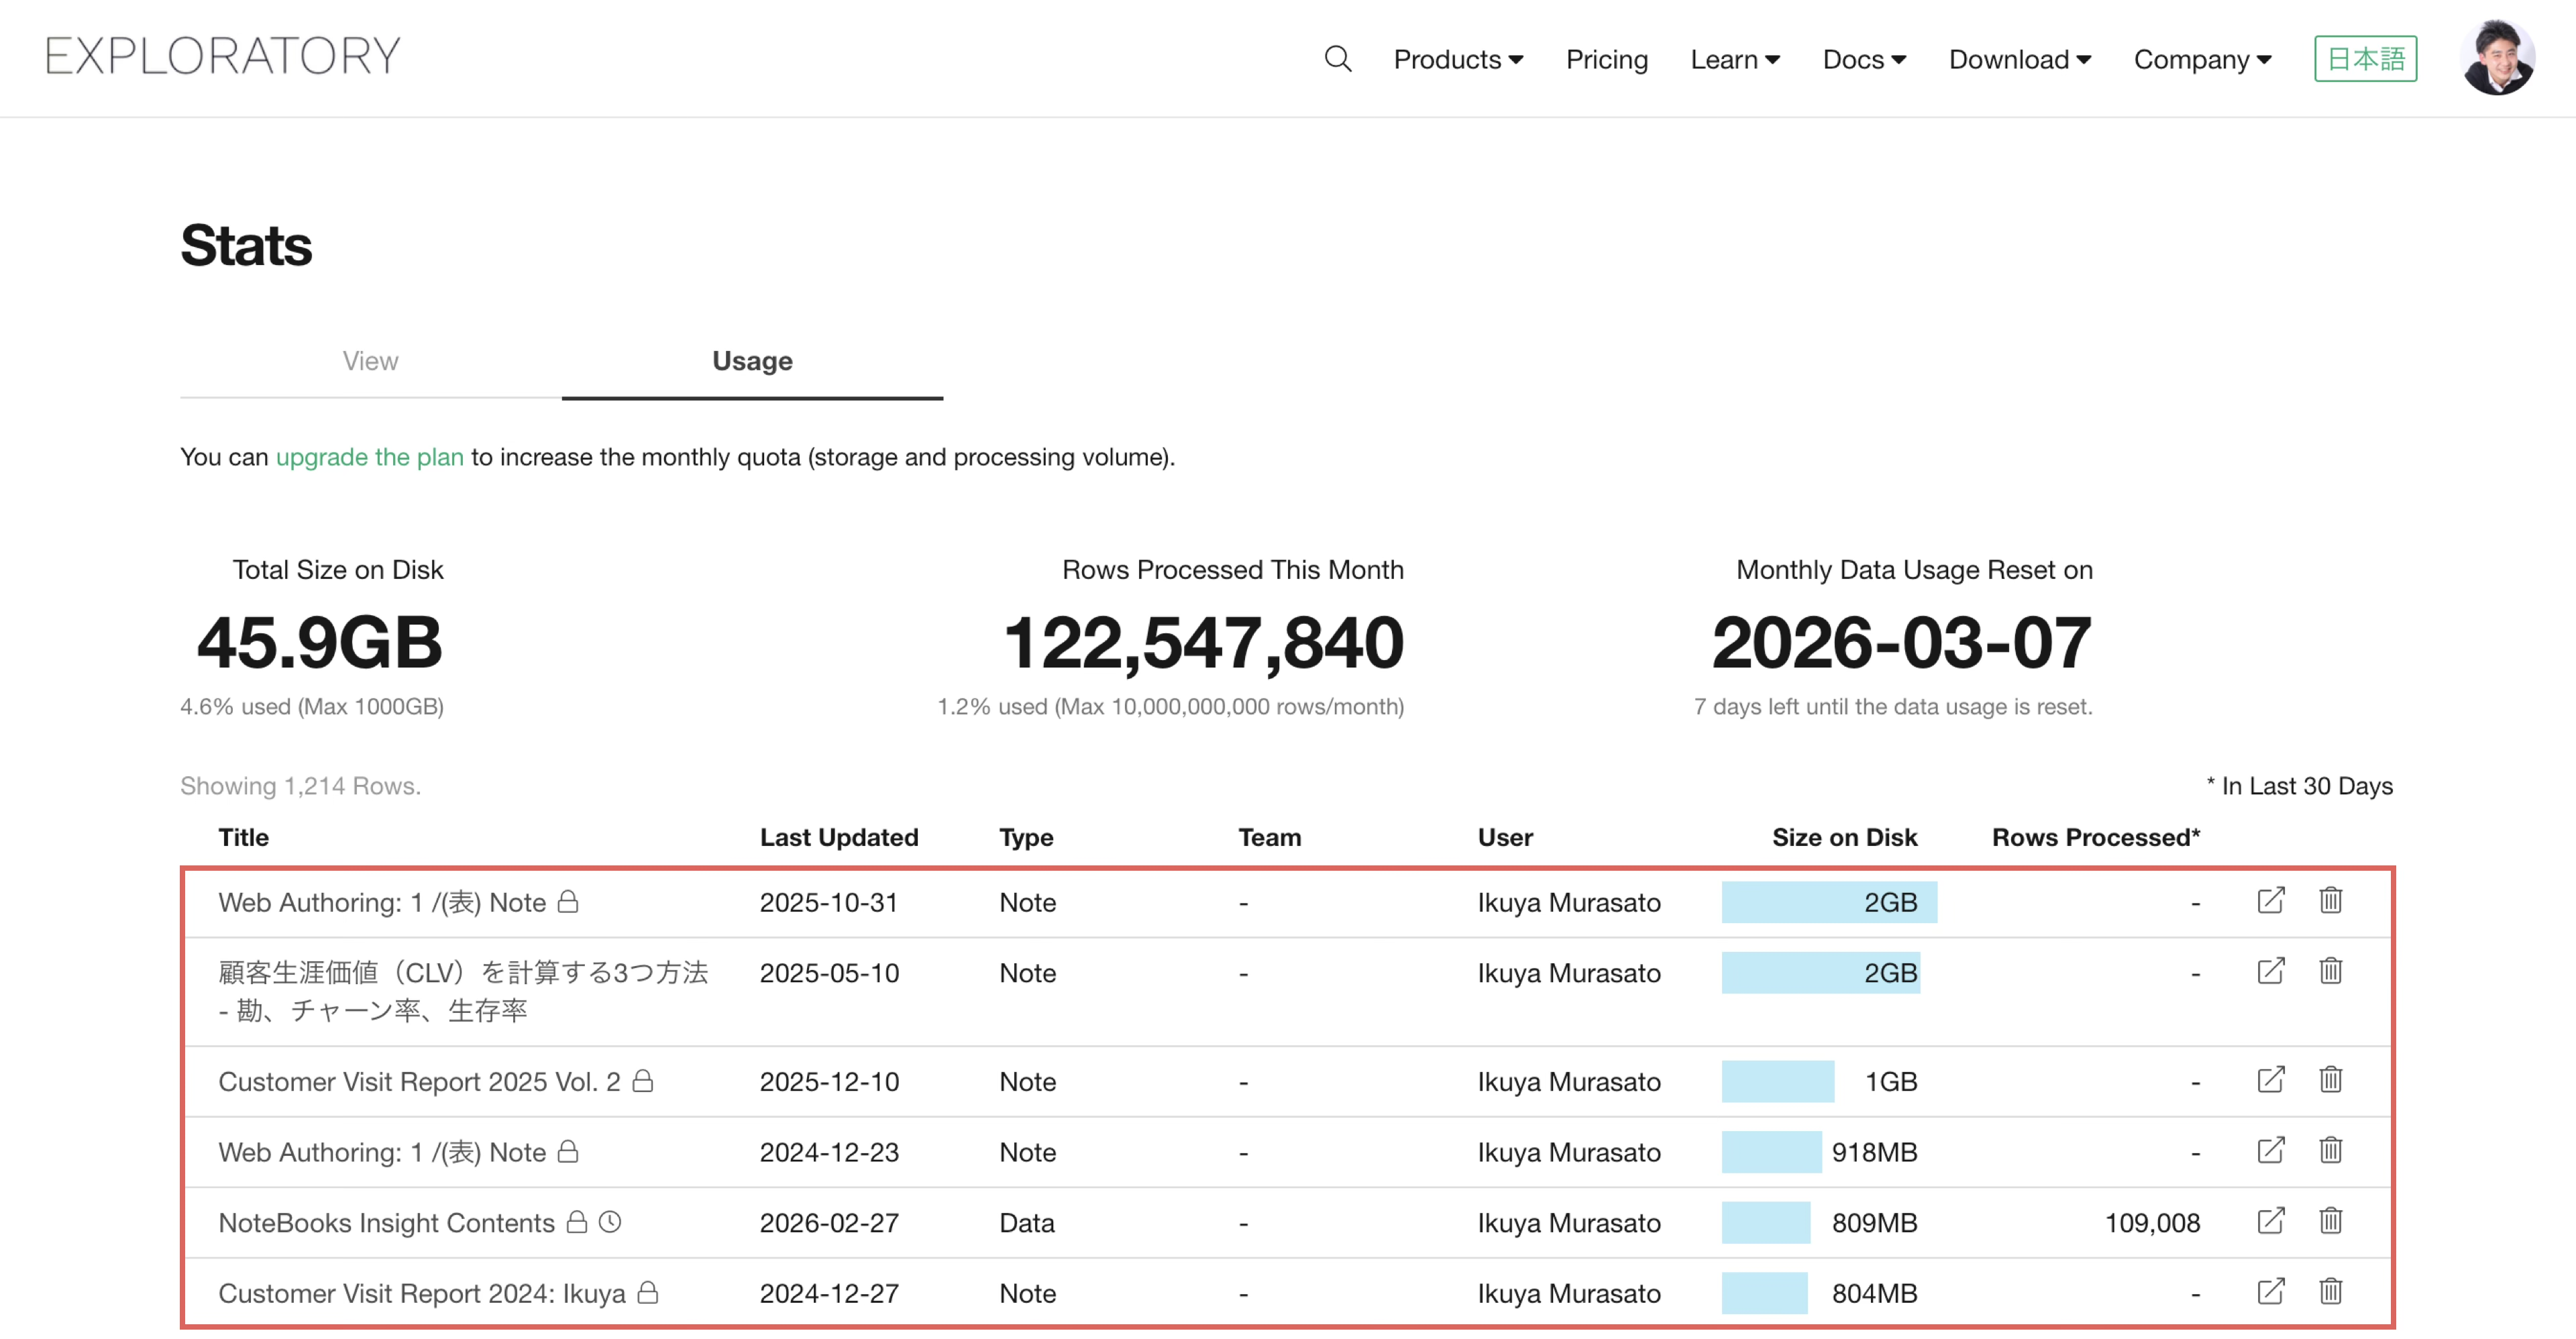
Task: Expand the Company dropdown menu
Action: [x=2201, y=60]
